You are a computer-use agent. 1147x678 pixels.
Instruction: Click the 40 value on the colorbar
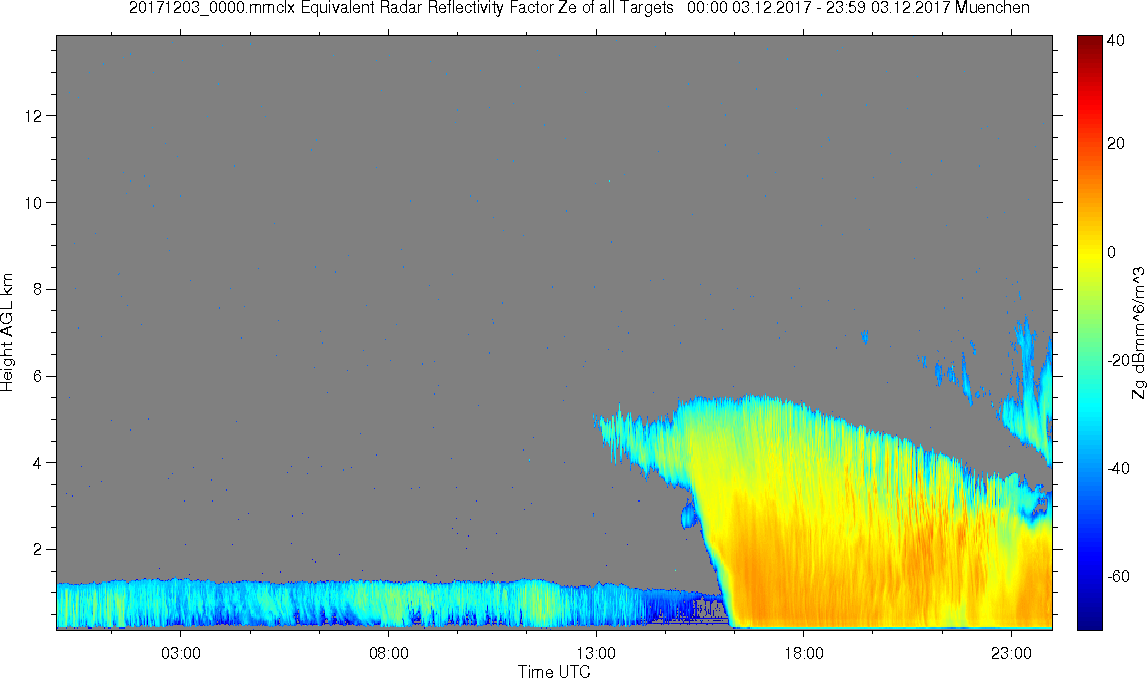click(1116, 41)
